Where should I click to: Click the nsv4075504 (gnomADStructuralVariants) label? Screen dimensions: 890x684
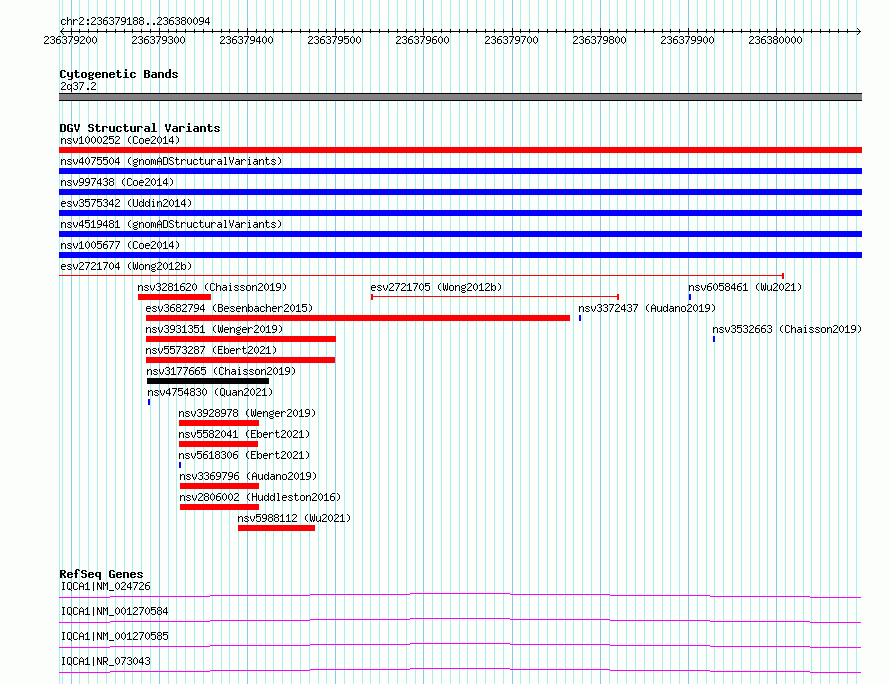tap(171, 161)
